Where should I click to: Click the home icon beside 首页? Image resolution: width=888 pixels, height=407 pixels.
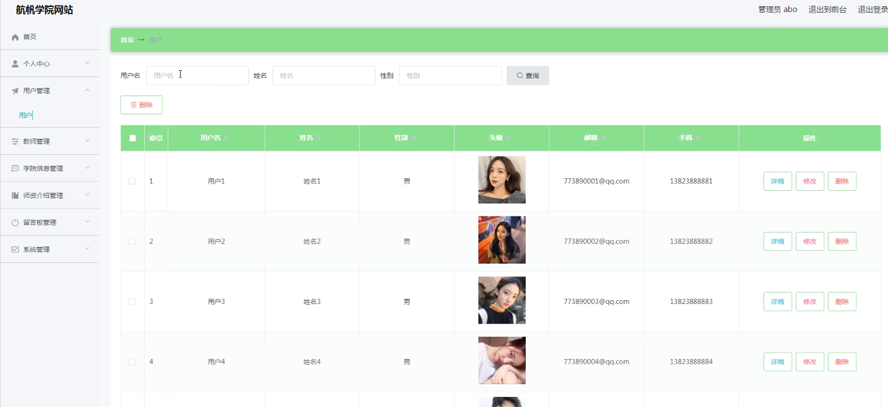[x=15, y=37]
